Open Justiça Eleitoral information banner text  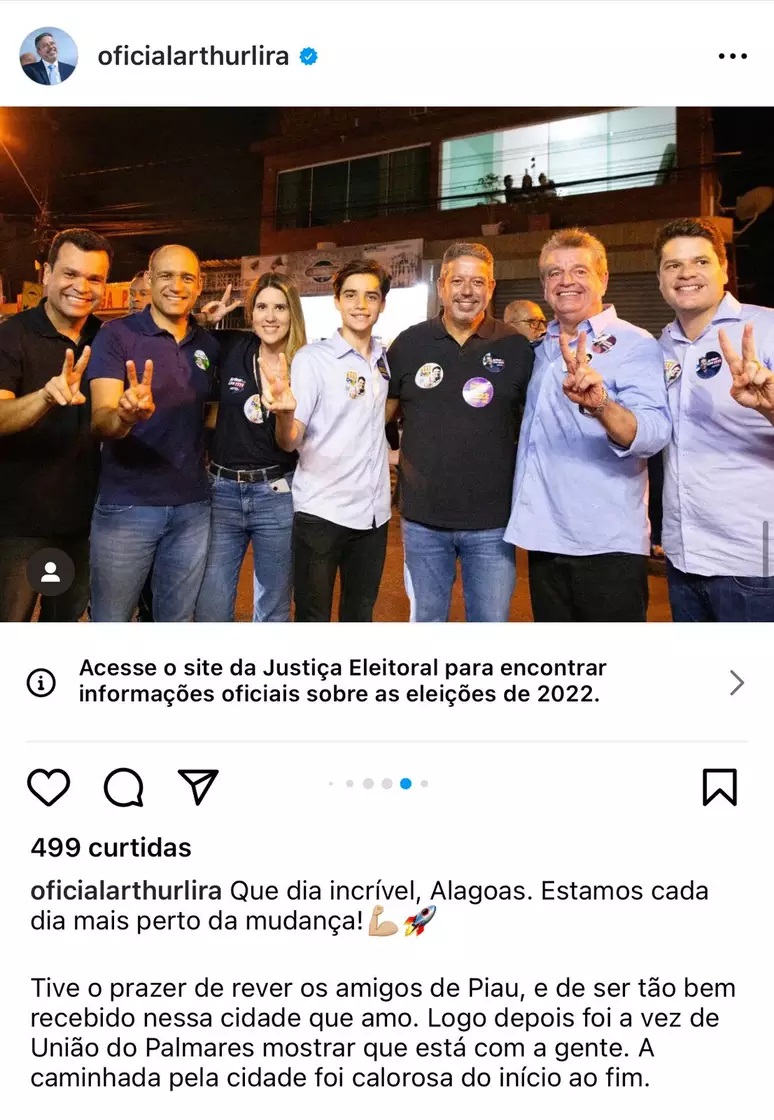(342, 681)
